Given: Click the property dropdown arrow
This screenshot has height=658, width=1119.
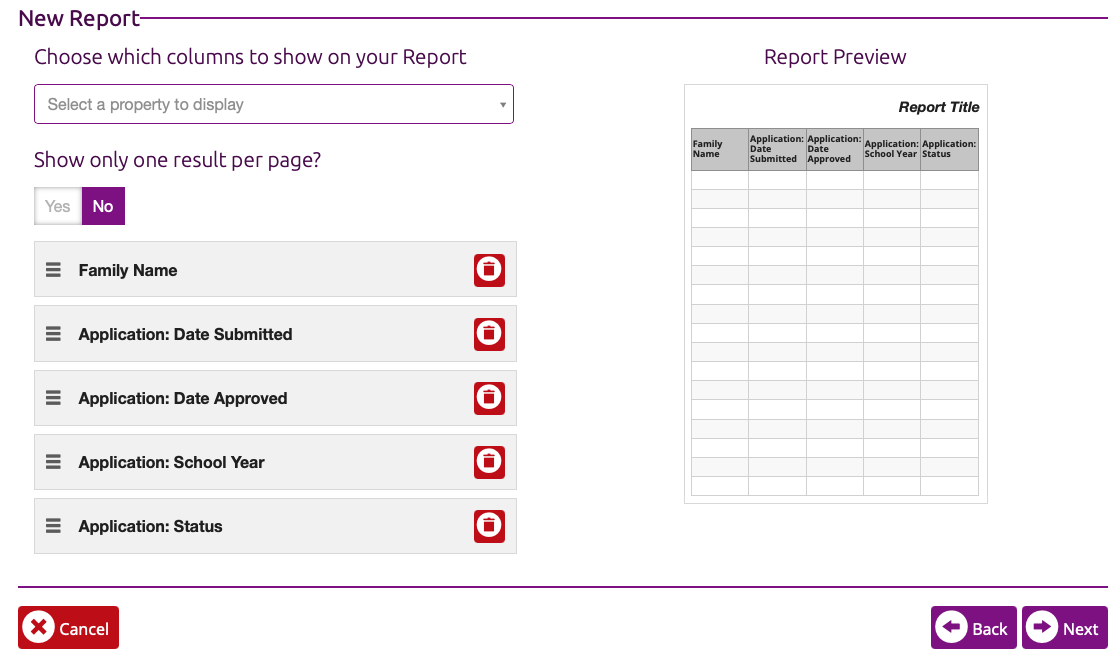Looking at the screenshot, I should 502,105.
